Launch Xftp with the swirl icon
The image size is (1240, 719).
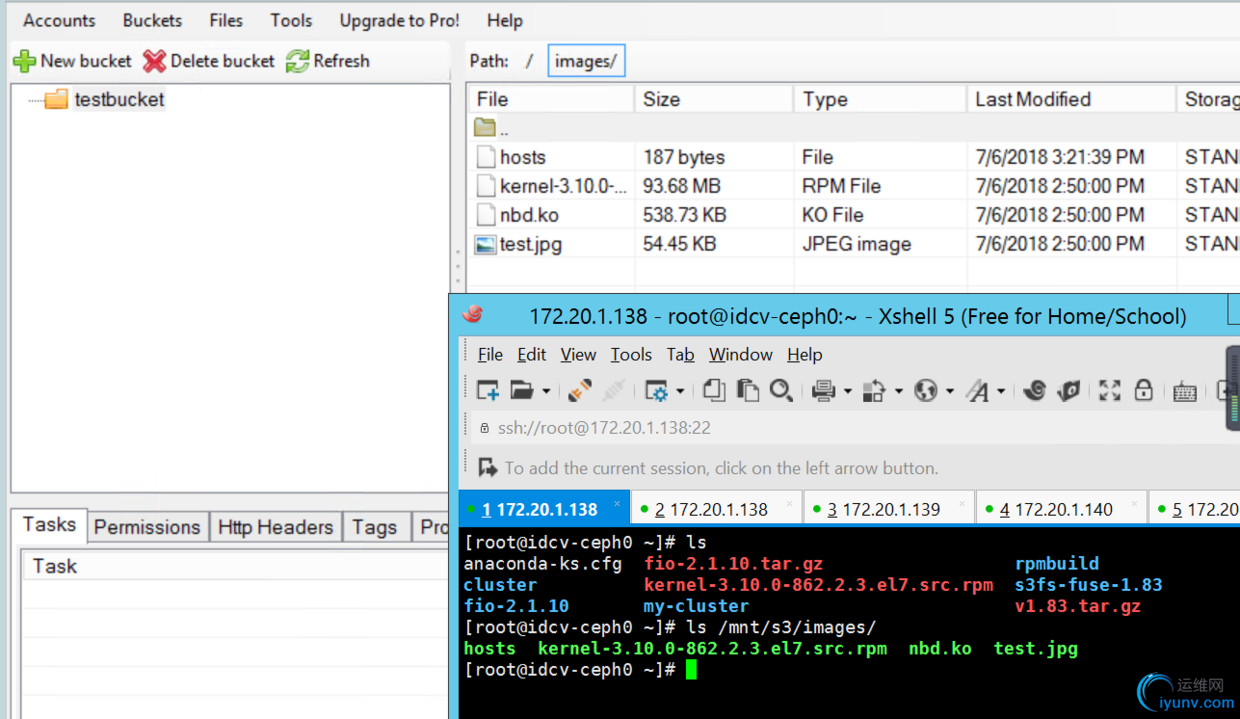(1034, 391)
